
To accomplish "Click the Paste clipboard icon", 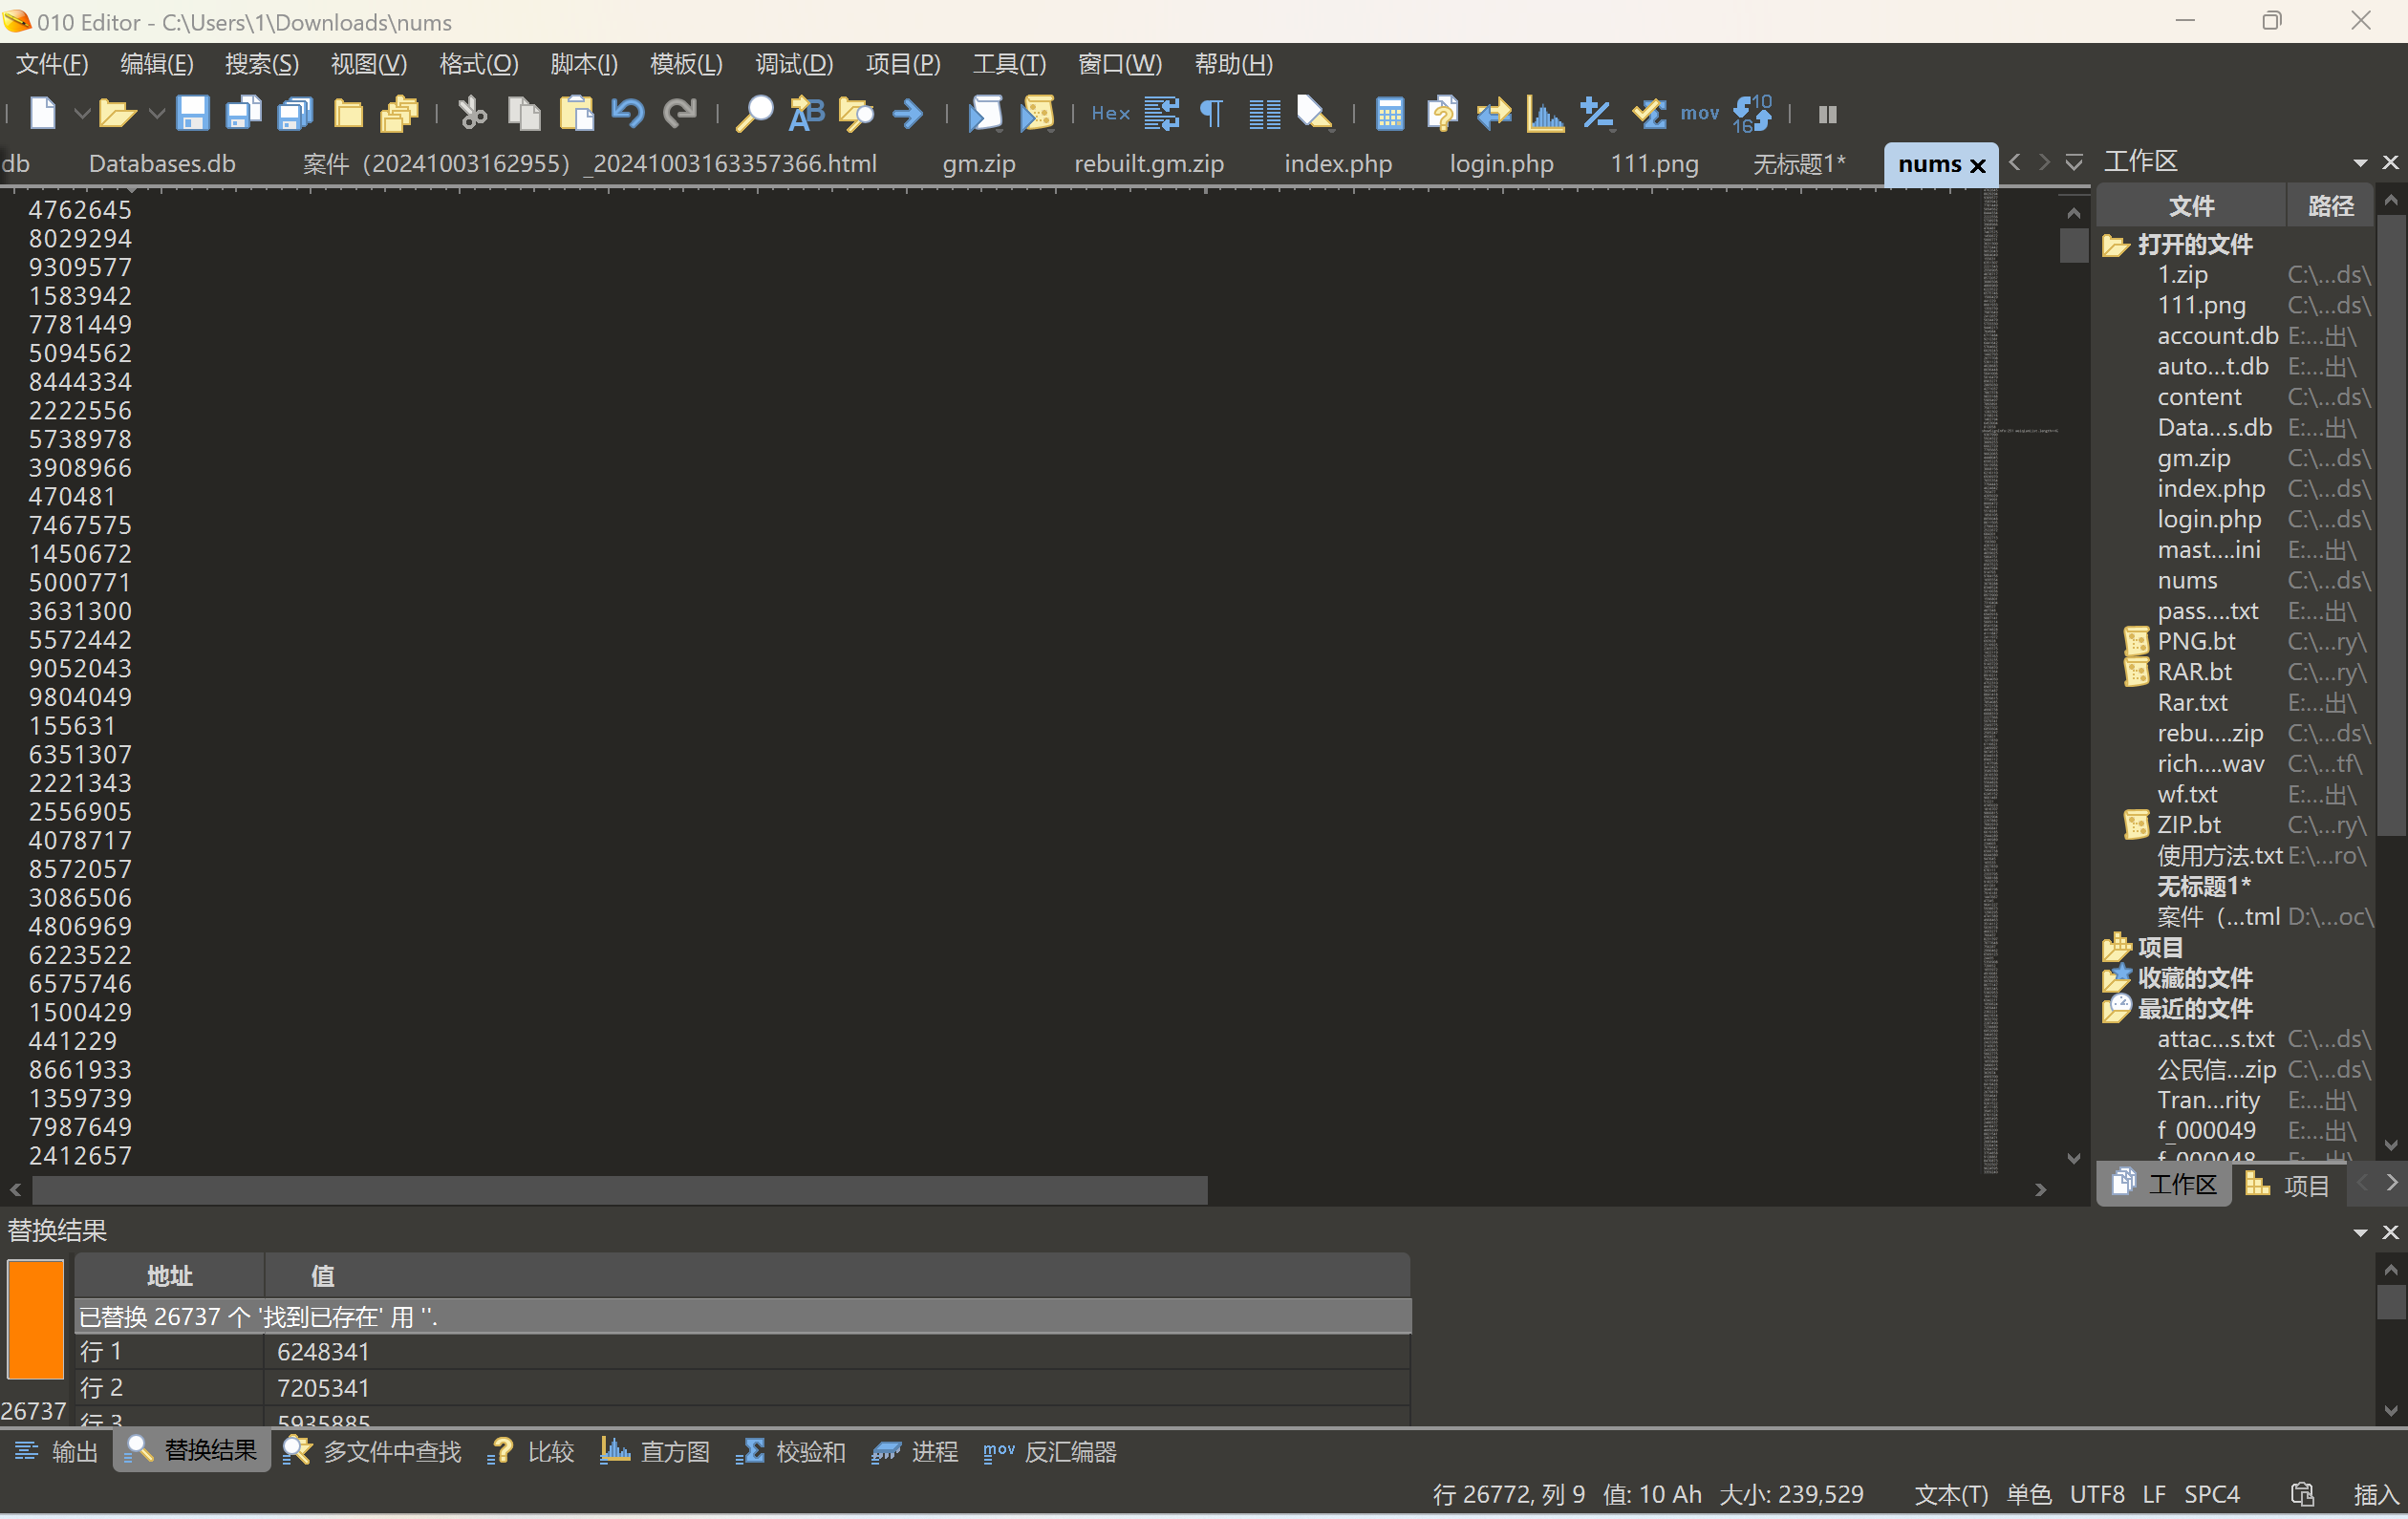I will click(x=576, y=114).
